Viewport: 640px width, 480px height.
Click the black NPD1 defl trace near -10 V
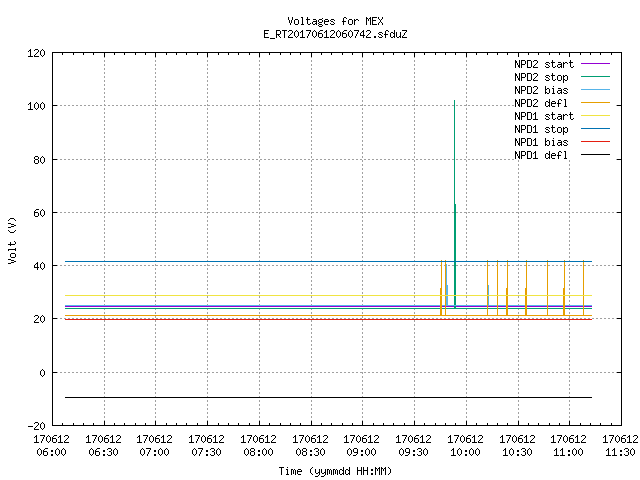[x=329, y=397]
